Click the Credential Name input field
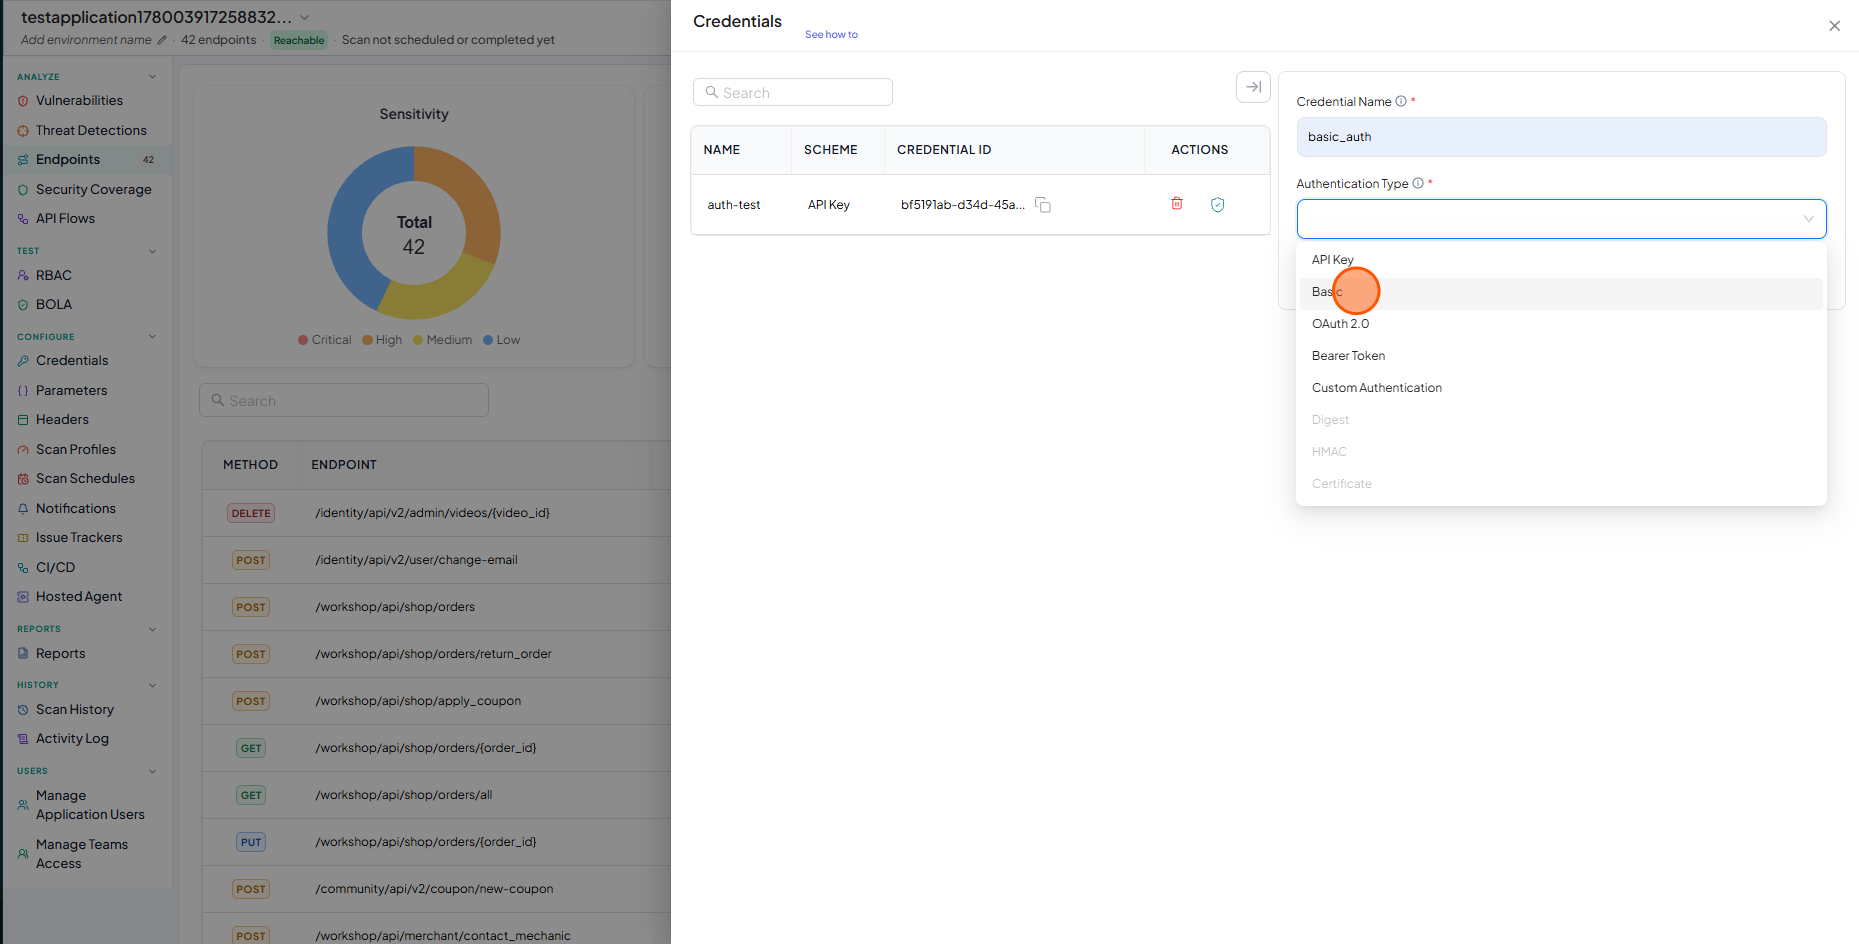Image resolution: width=1859 pixels, height=944 pixels. (x=1561, y=137)
